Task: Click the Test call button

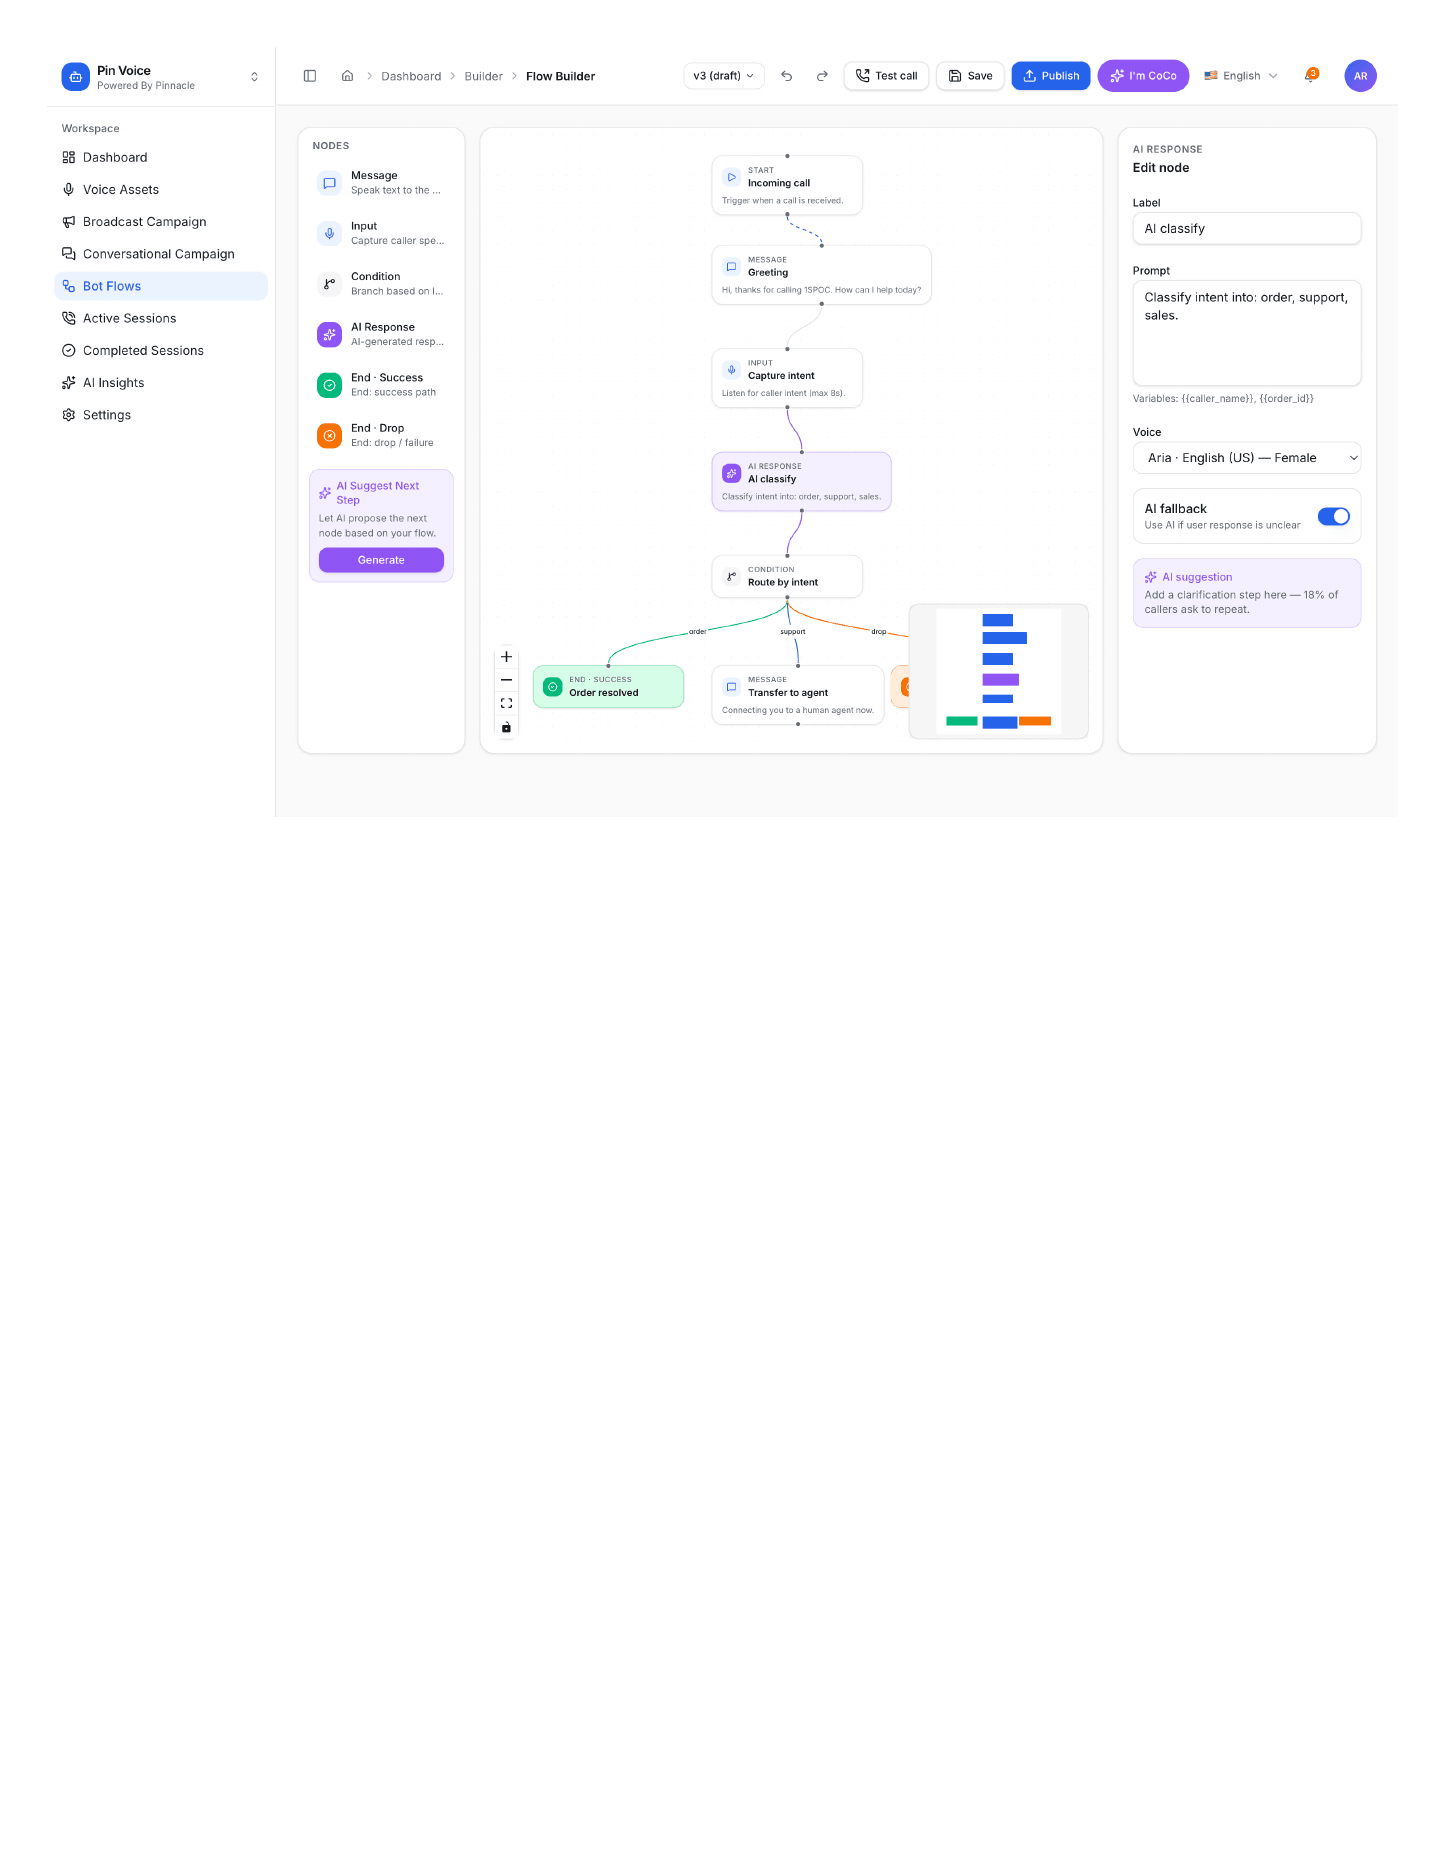Action: [x=886, y=76]
